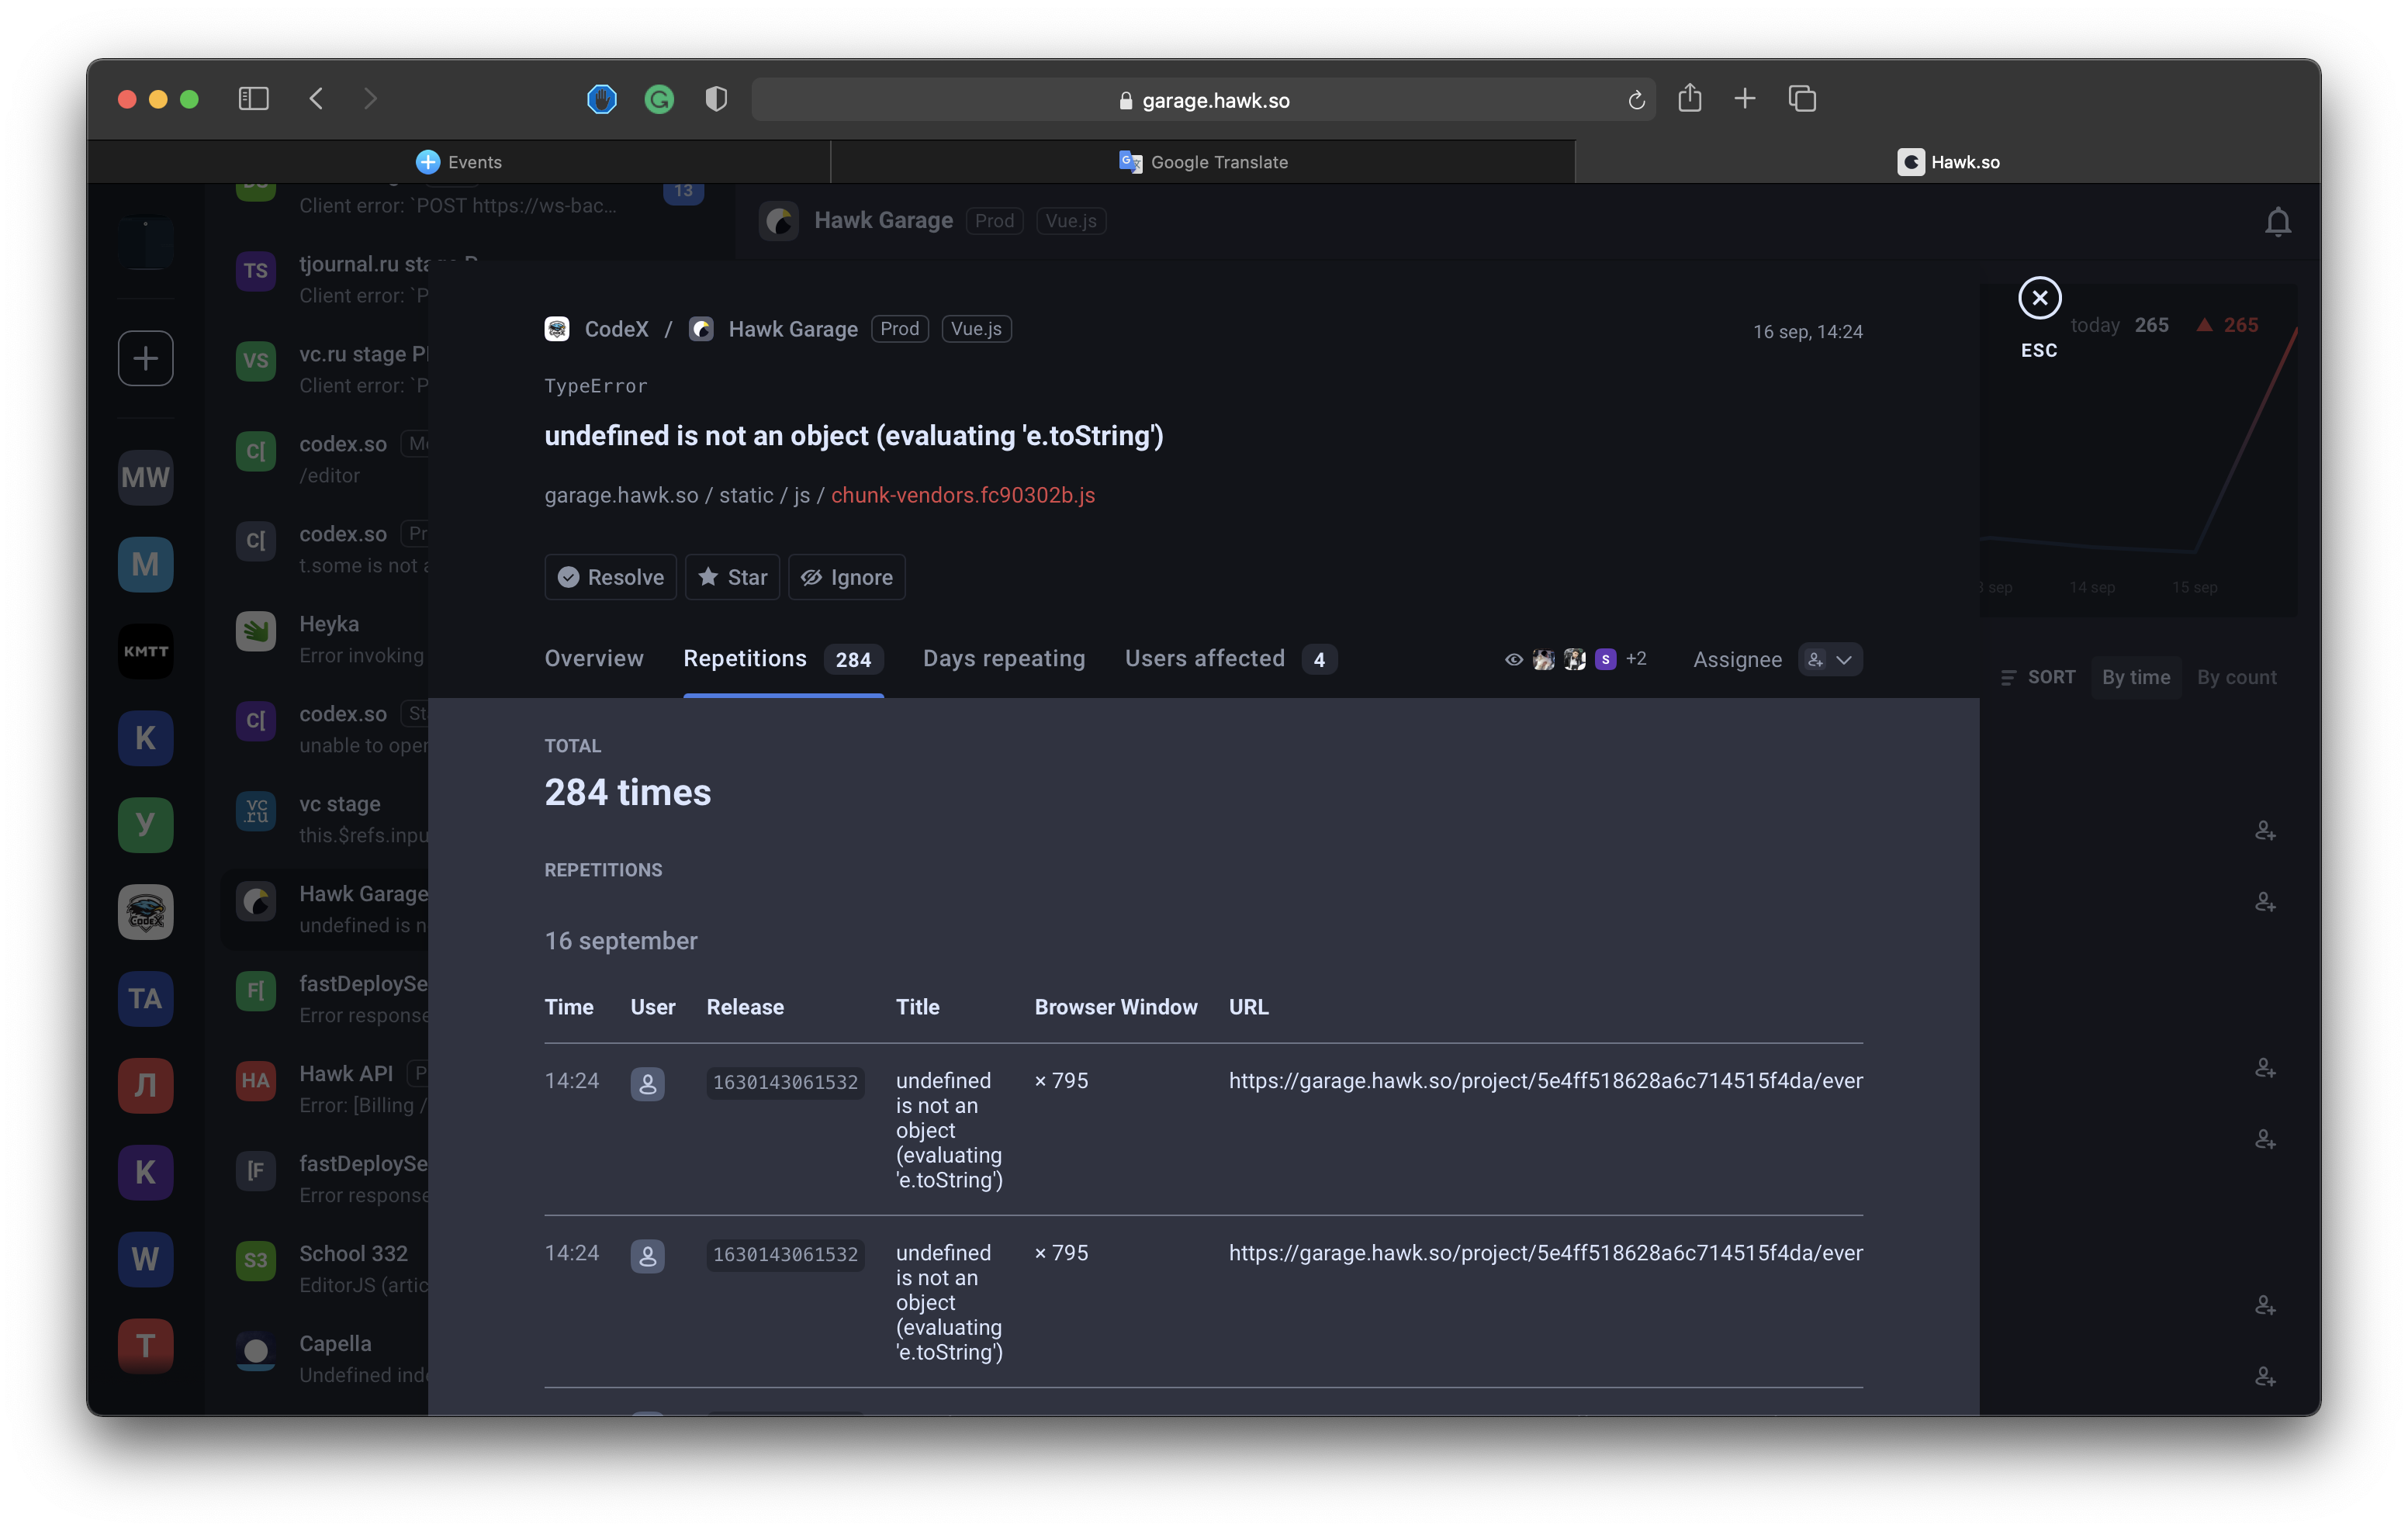The height and width of the screenshot is (1531, 2408).
Task: Click the 284 times total text
Action: [628, 792]
